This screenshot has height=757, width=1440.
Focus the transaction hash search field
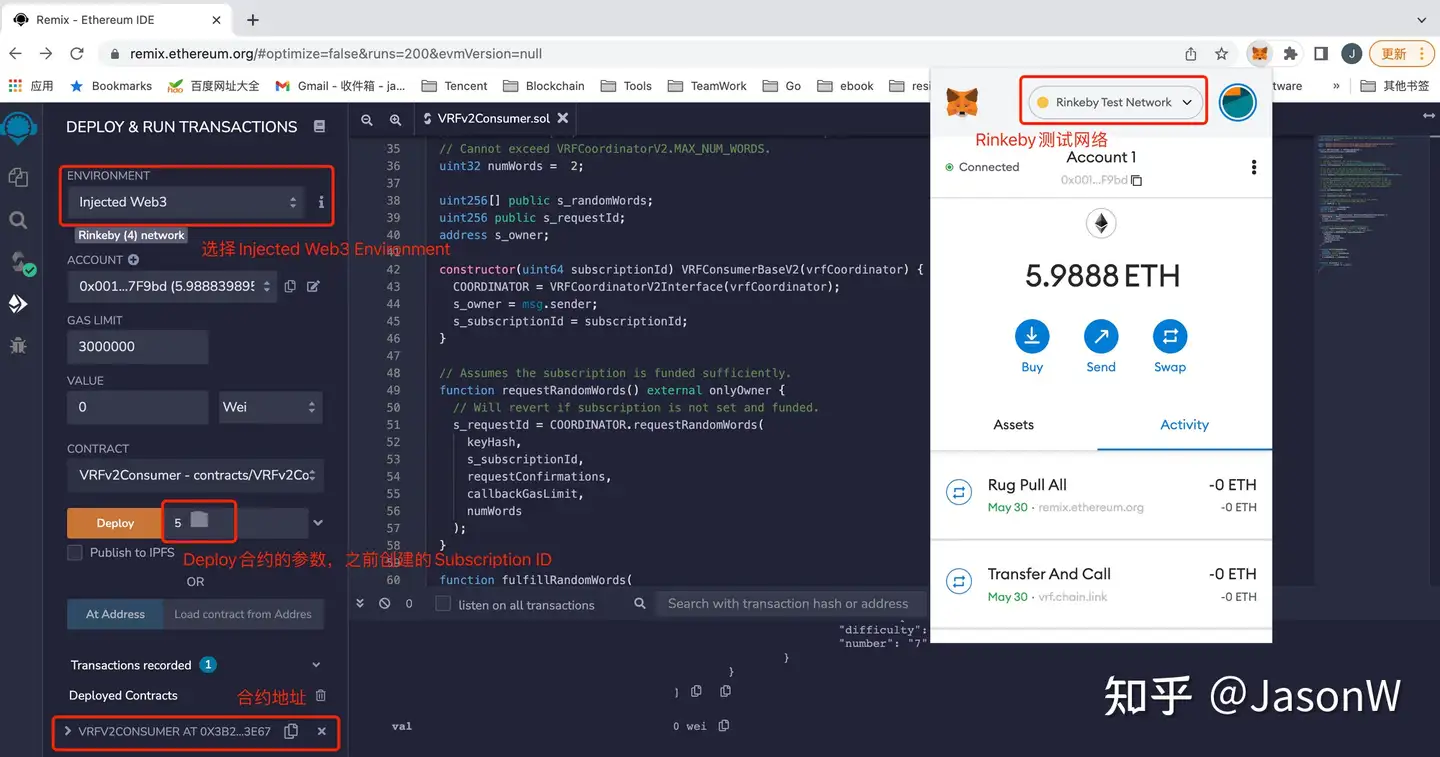tap(790, 604)
